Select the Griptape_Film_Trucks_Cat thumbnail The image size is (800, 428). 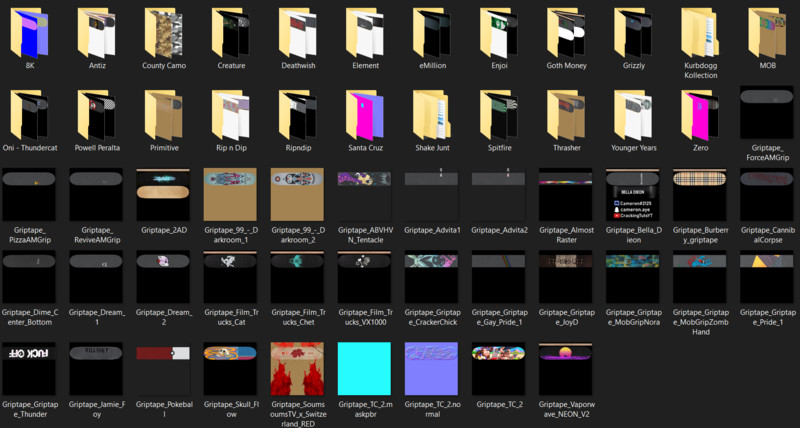click(230, 277)
